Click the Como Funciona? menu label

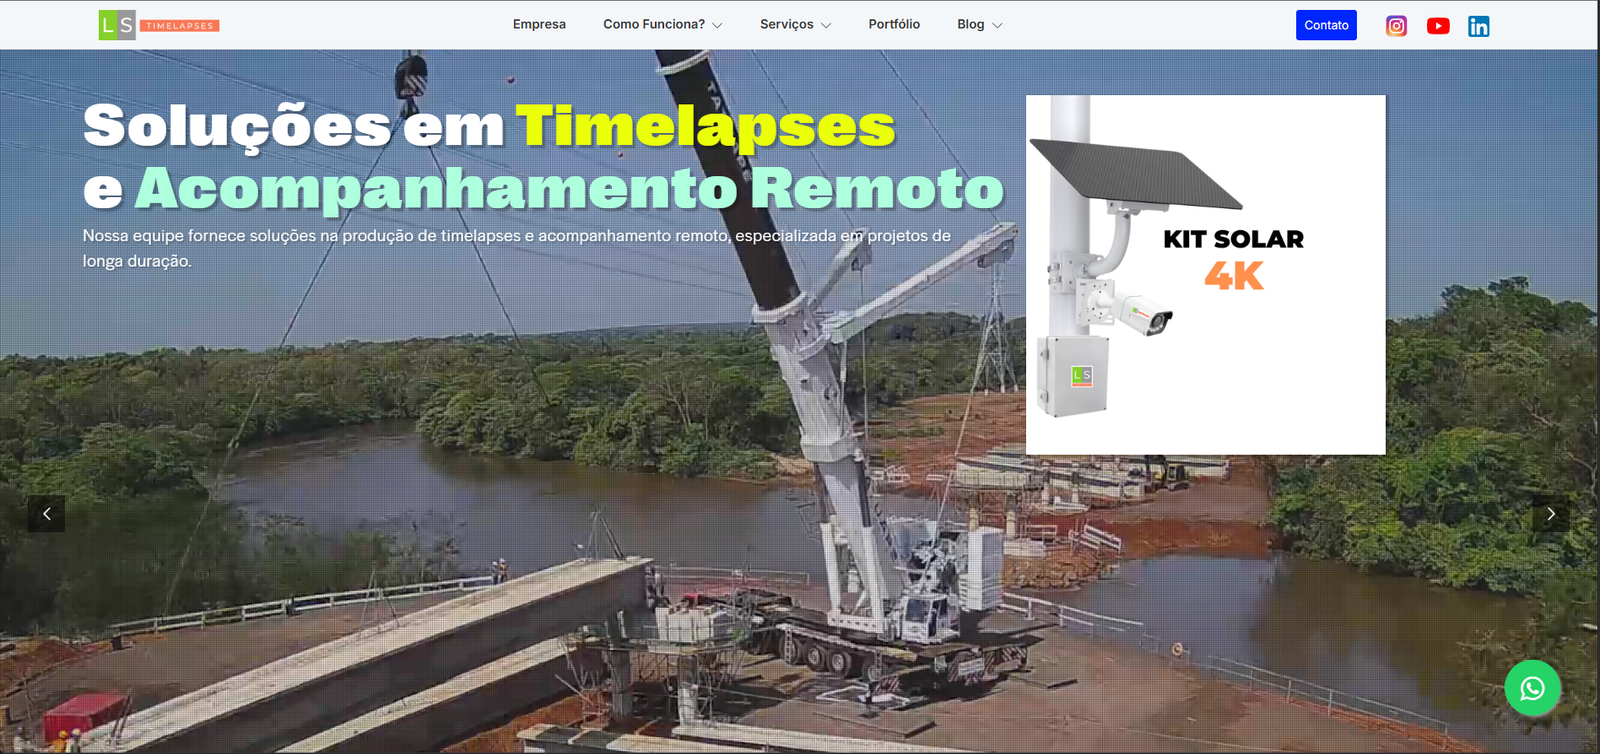click(653, 24)
